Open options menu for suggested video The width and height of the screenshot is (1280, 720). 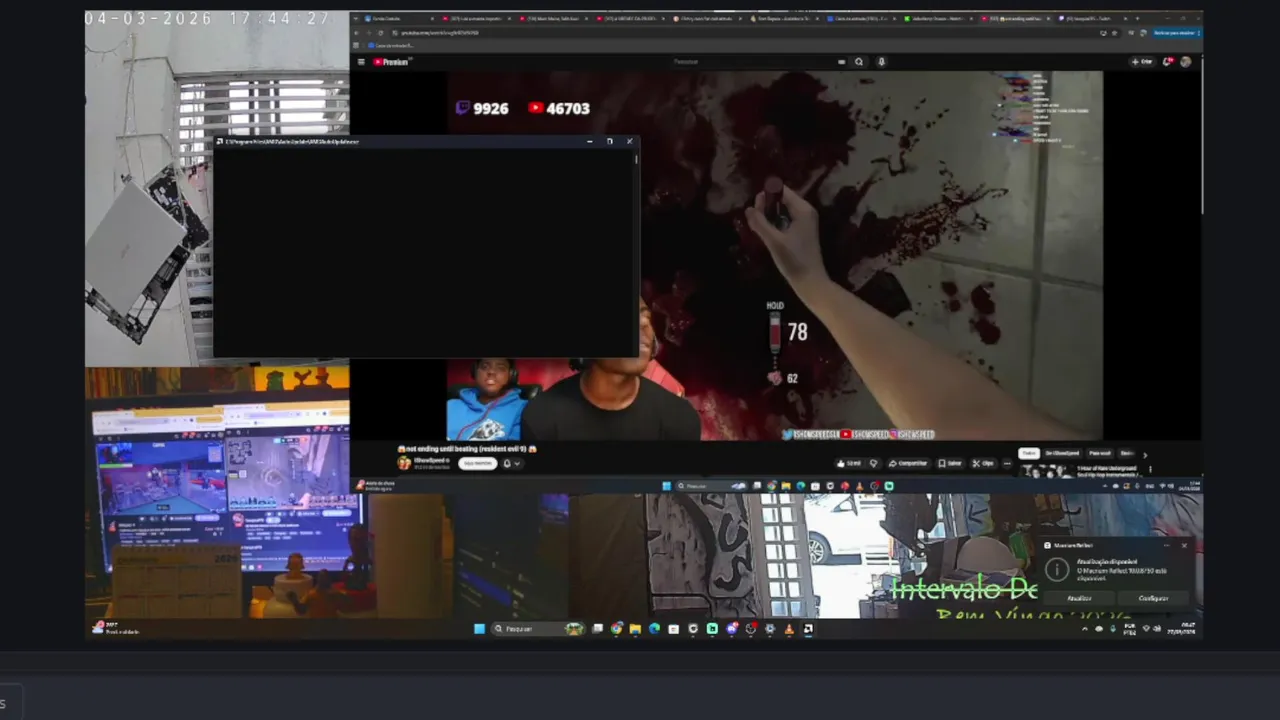click(x=1150, y=469)
